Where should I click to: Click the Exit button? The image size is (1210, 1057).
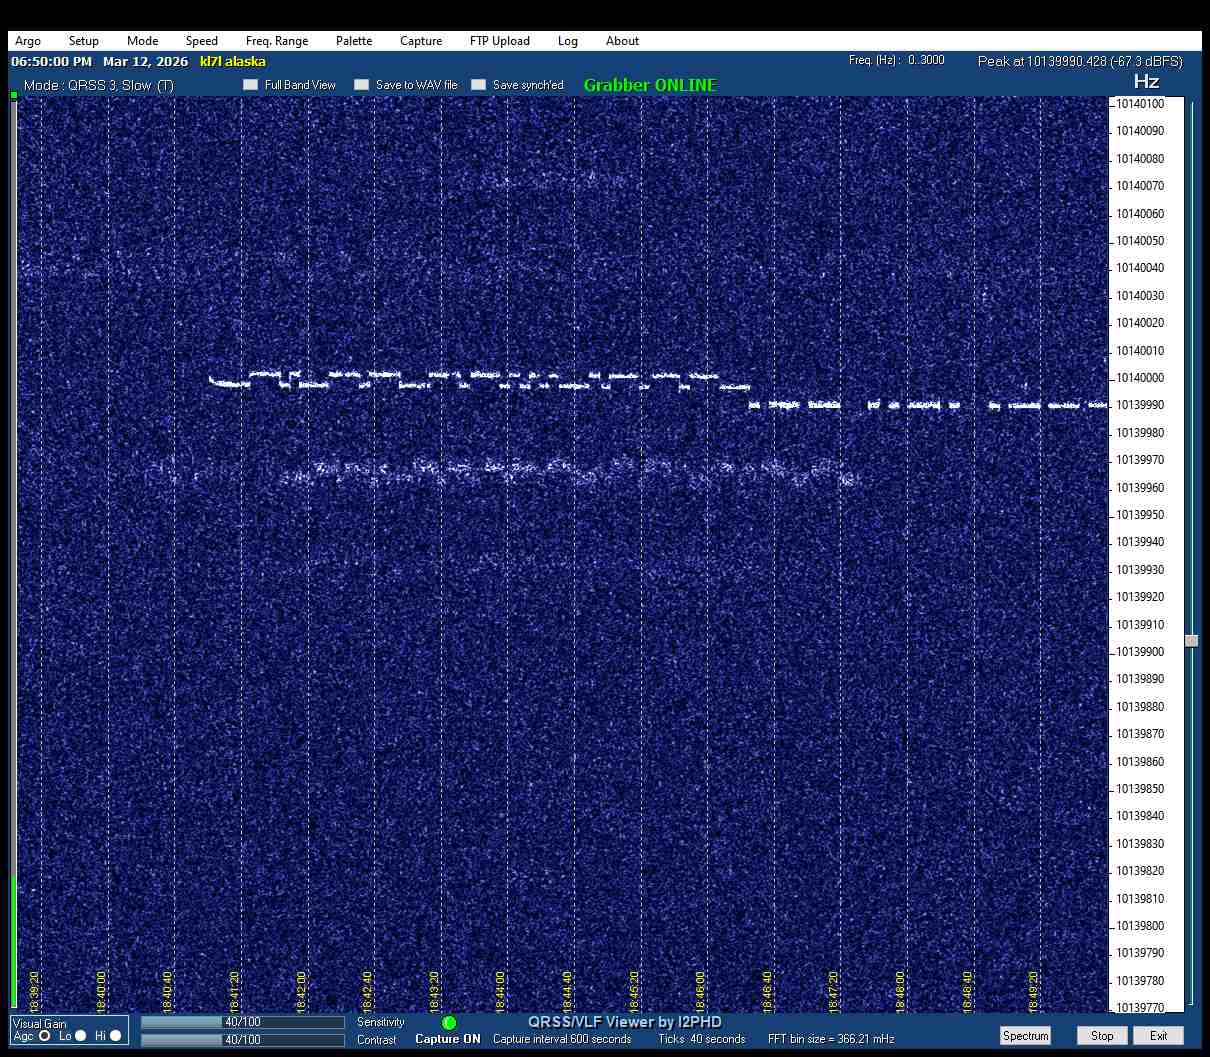(x=1158, y=1036)
